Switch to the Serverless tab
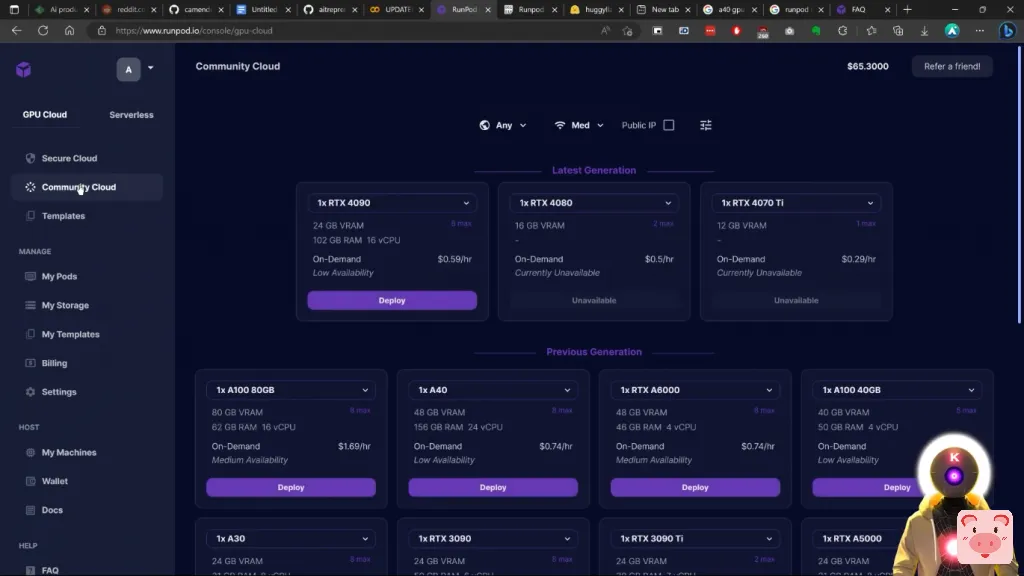 click(x=131, y=114)
